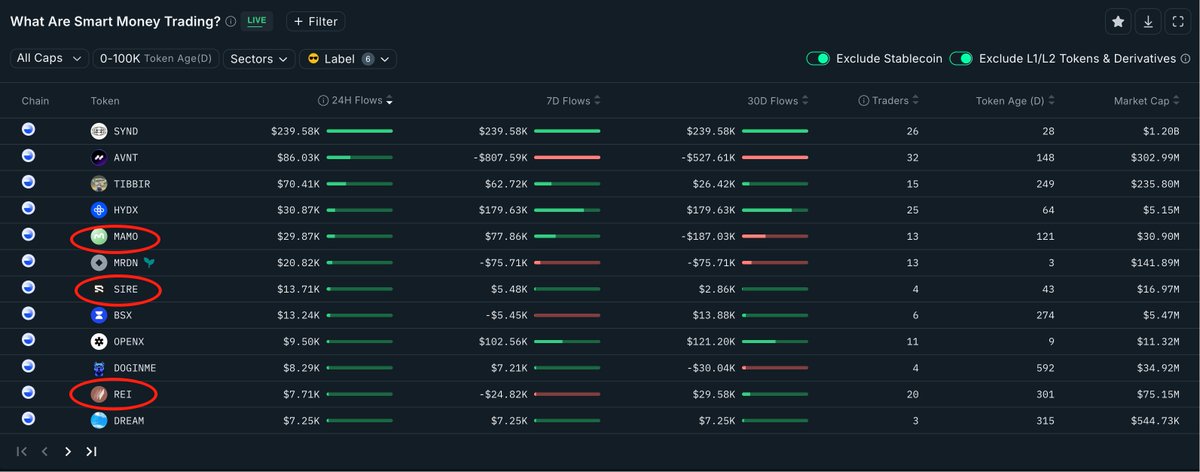Click the info icon next to 24H Flows

coord(323,101)
